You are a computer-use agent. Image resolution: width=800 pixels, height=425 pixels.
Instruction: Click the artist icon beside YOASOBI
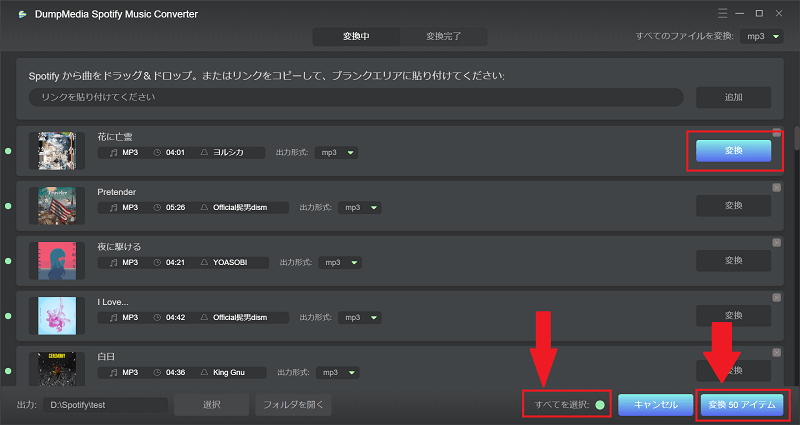[204, 263]
